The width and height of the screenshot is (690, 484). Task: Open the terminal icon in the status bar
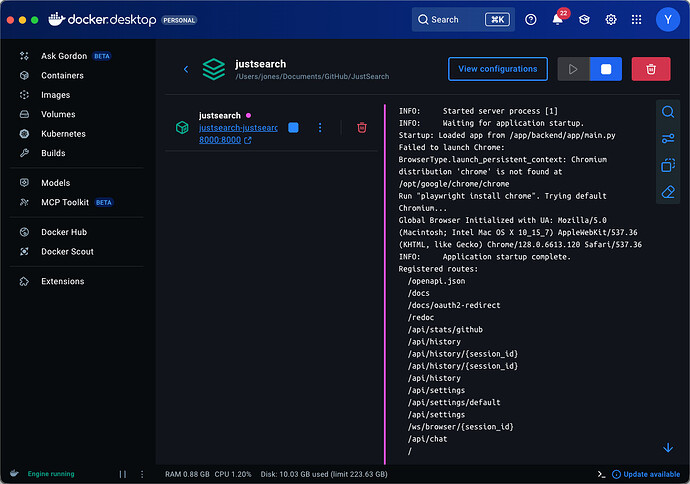601,474
